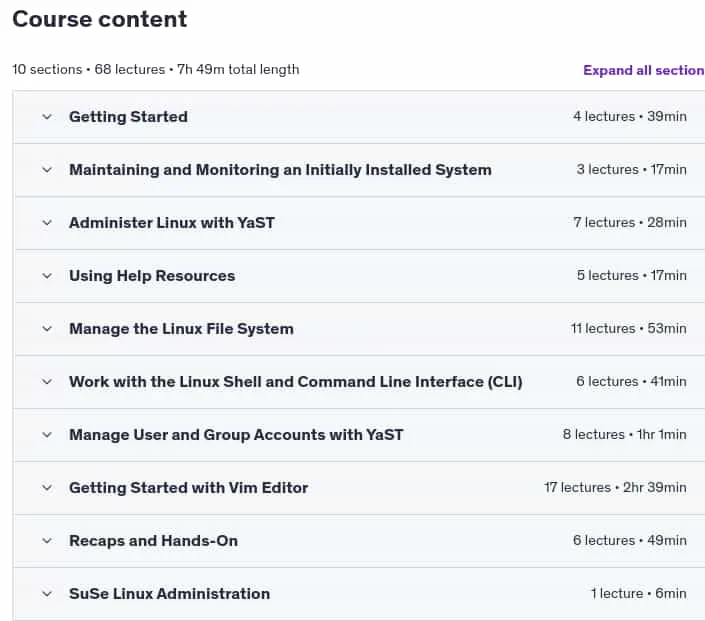Expand the SuSe Linux Administration chevron

pos(47,594)
